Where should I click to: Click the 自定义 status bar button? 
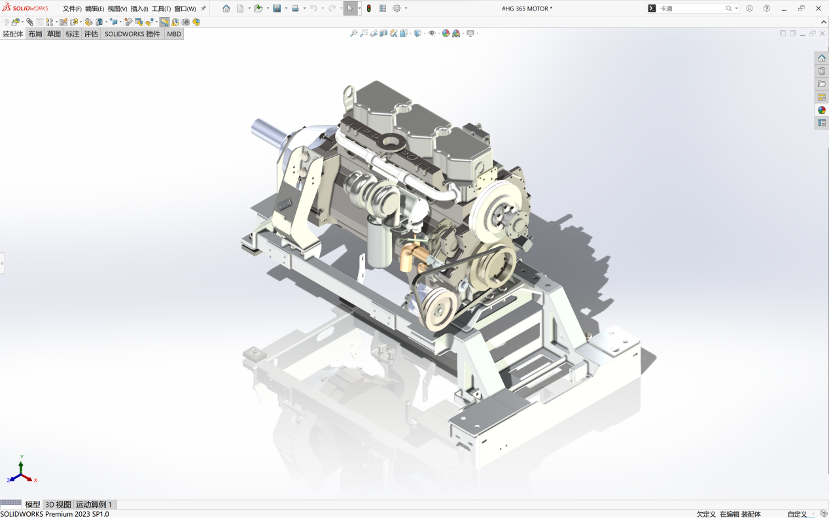(x=797, y=514)
